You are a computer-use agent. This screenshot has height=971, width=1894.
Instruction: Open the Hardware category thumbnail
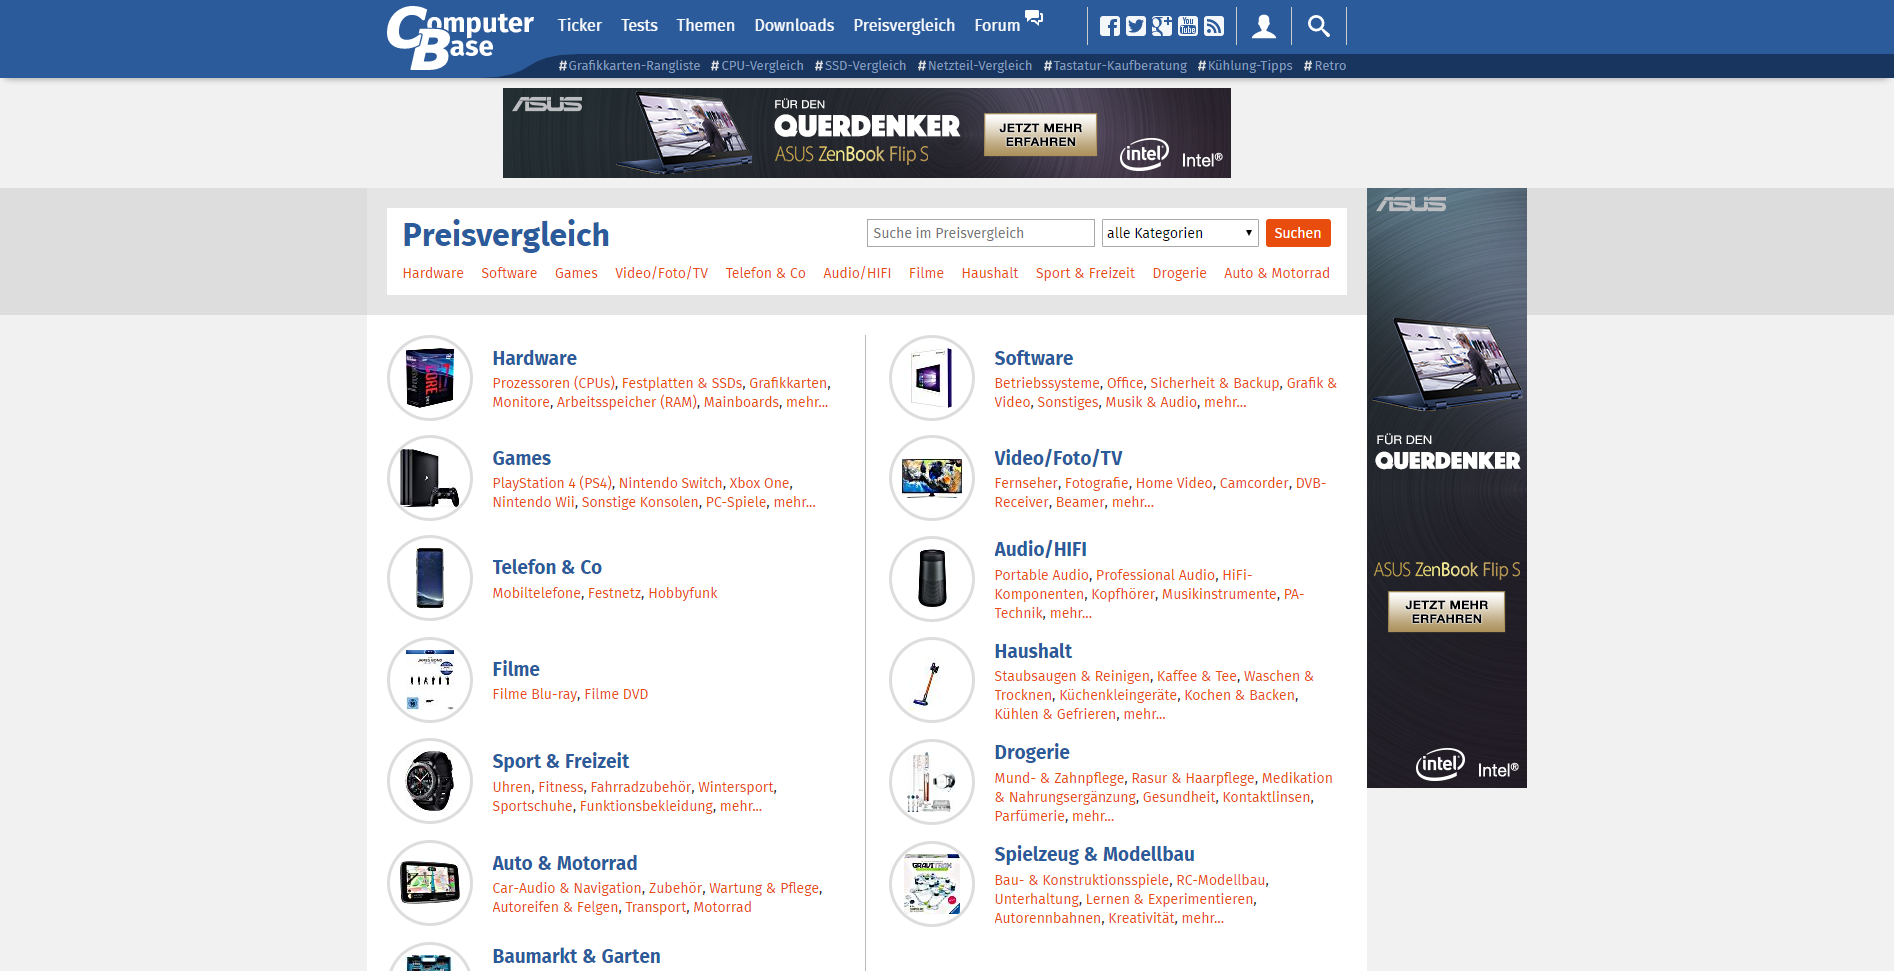click(x=430, y=378)
